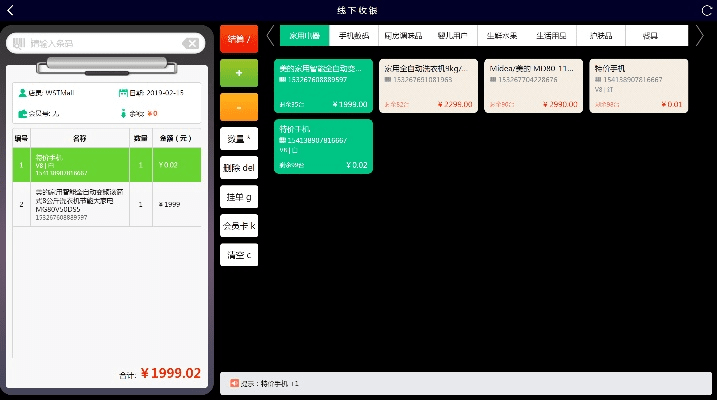Open the 生鲜水果 category tab

[x=502, y=36]
